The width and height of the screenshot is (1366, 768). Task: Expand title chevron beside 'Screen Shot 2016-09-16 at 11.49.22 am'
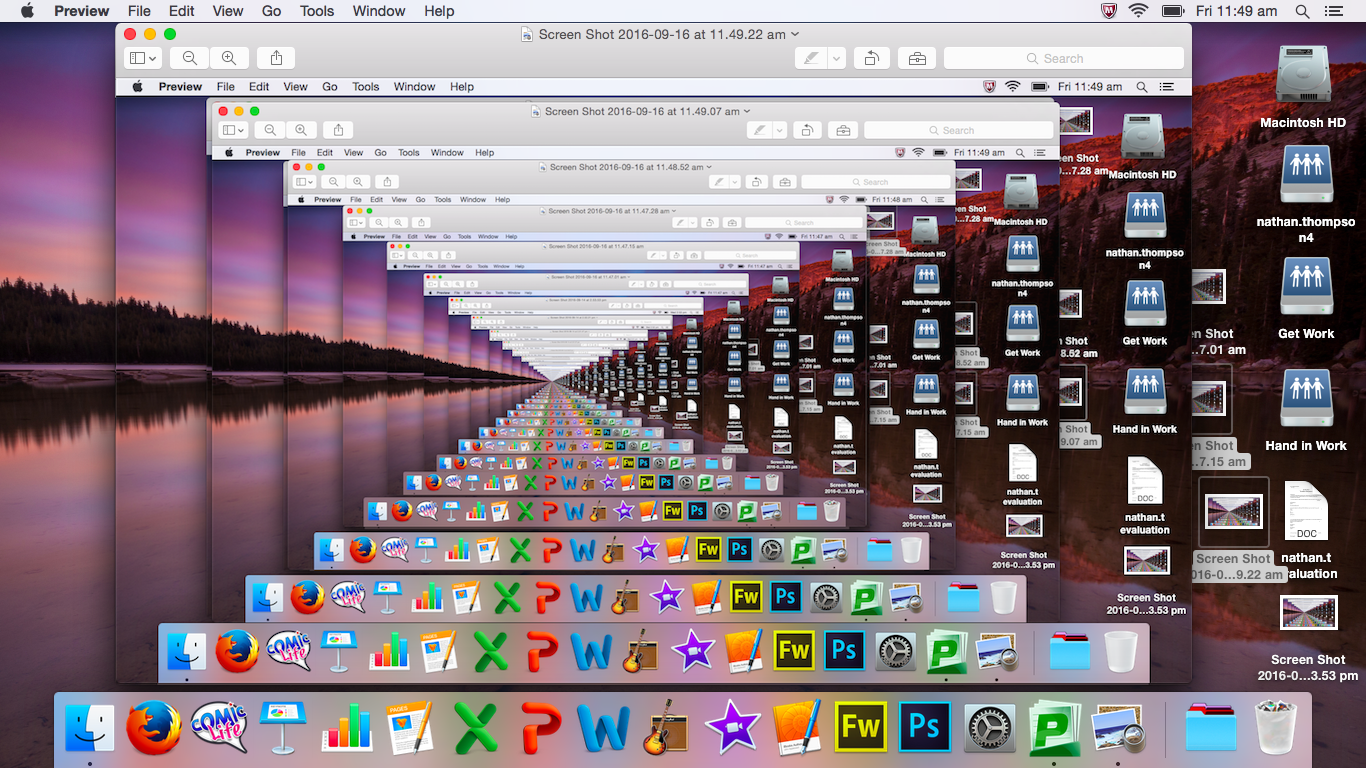coord(795,34)
